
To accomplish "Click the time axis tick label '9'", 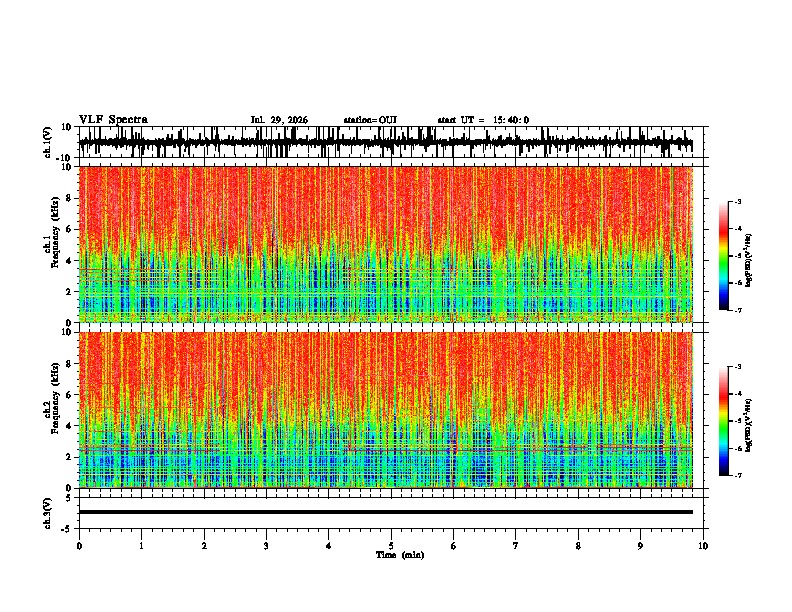I will 640,546.
